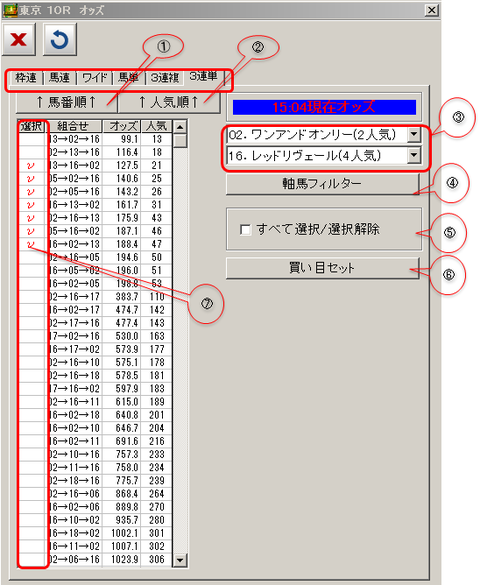Click the odds value 640.8
The image size is (480, 585).
[127, 415]
